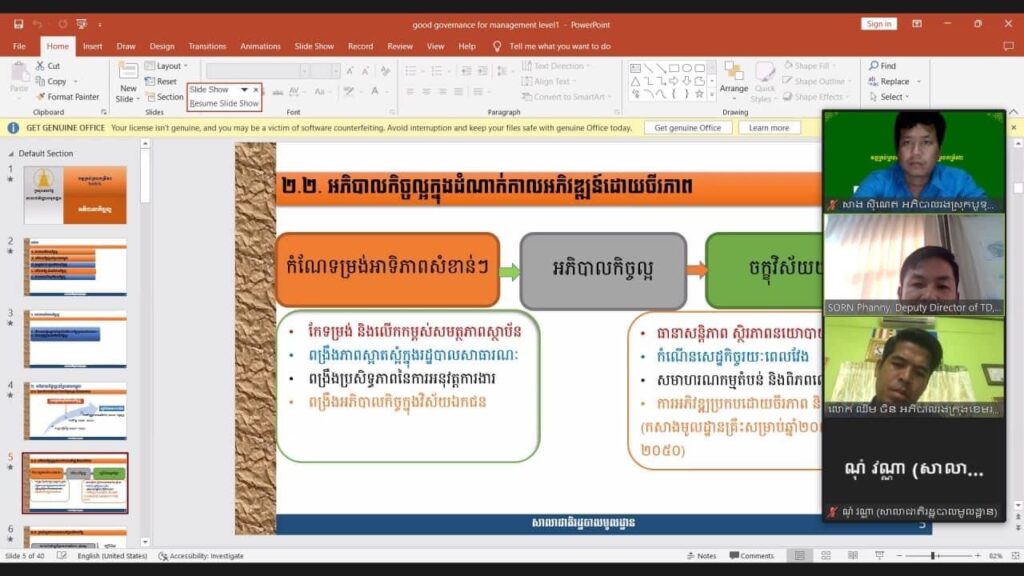Start presentation from the Quick Access slideshow icon
This screenshot has height=576, width=1024.
81,24
